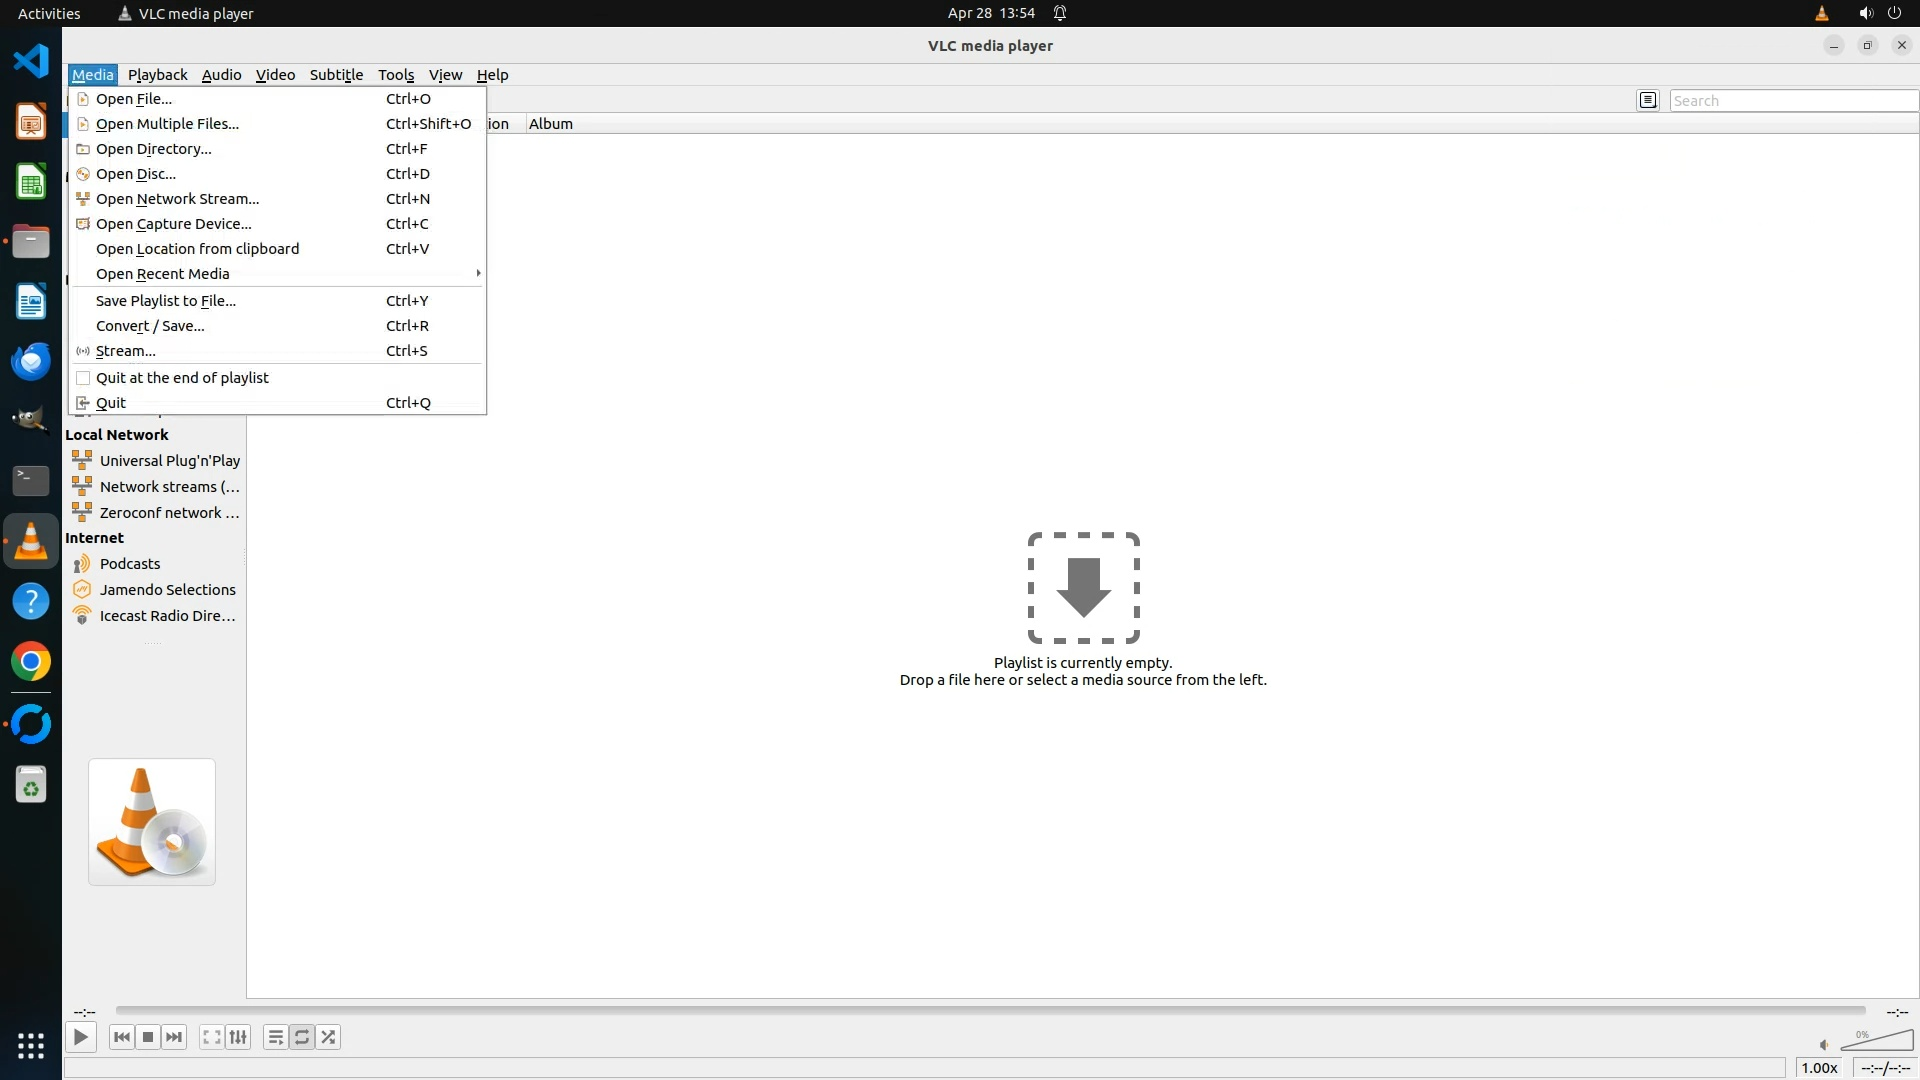The width and height of the screenshot is (1920, 1080).
Task: Click the Stop playback button
Action: coord(148,1037)
